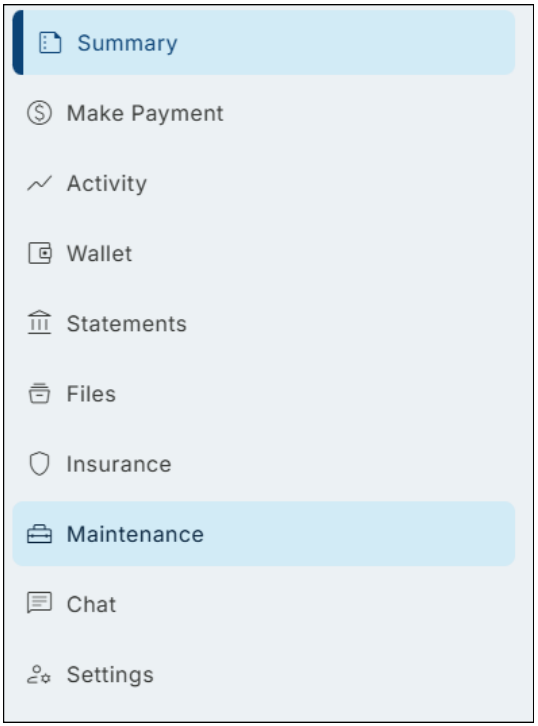
Task: Click the Wallet icon
Action: [40, 253]
